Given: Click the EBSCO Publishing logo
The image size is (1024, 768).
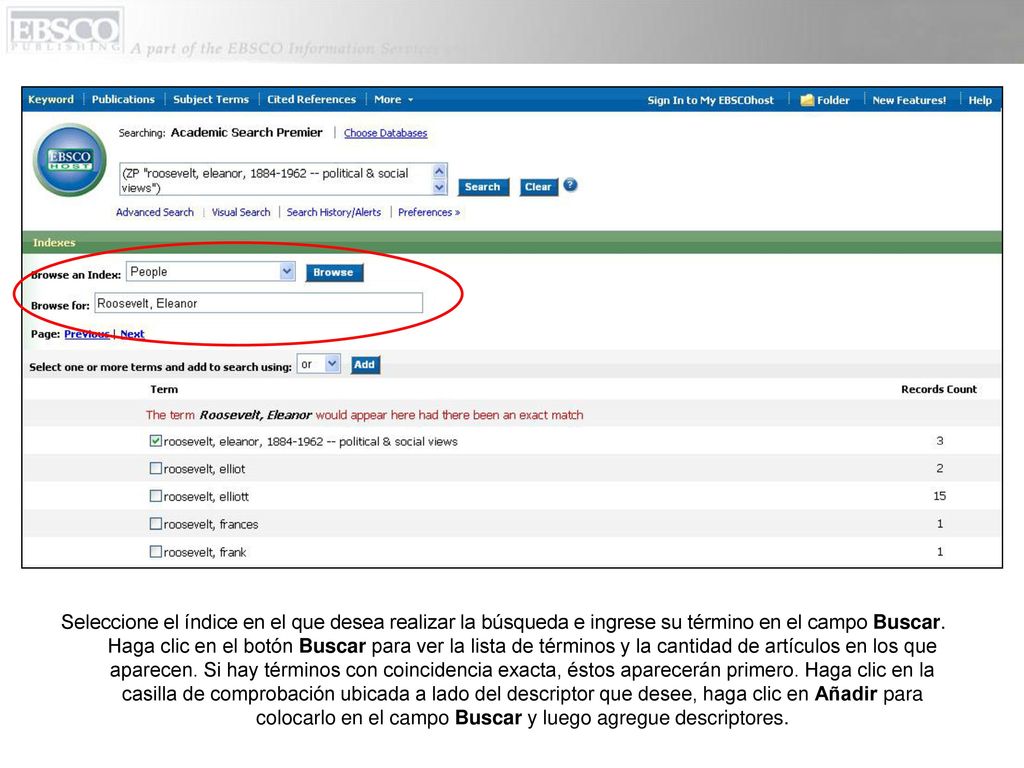Looking at the screenshot, I should click(64, 31).
